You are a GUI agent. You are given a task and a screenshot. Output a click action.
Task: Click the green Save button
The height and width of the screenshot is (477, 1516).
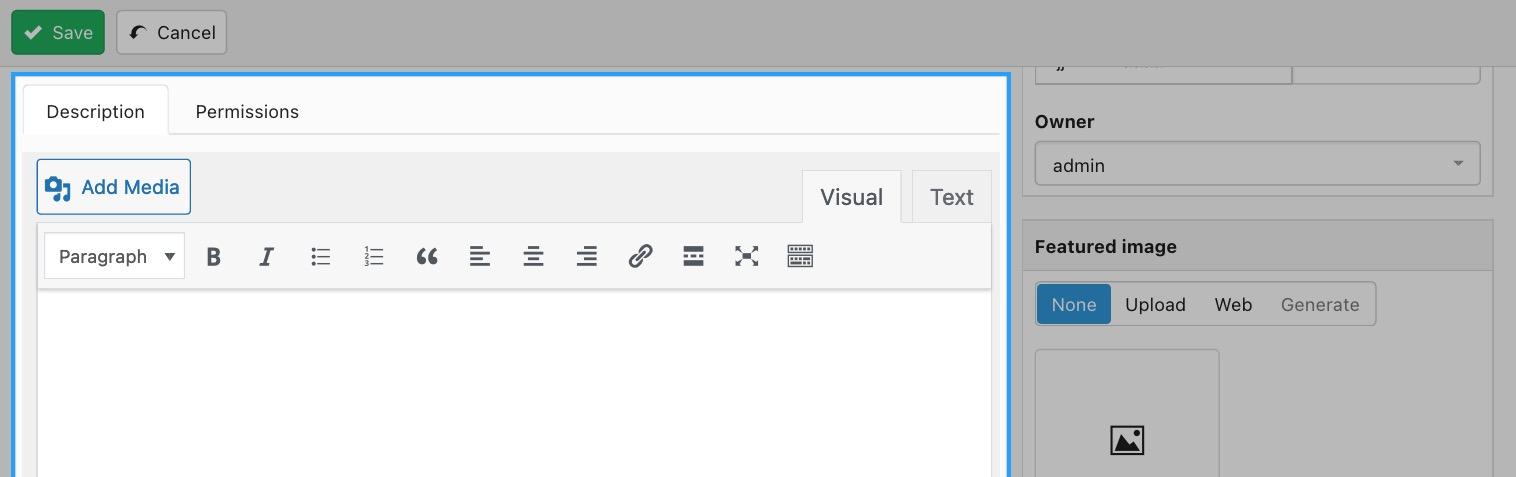point(58,32)
